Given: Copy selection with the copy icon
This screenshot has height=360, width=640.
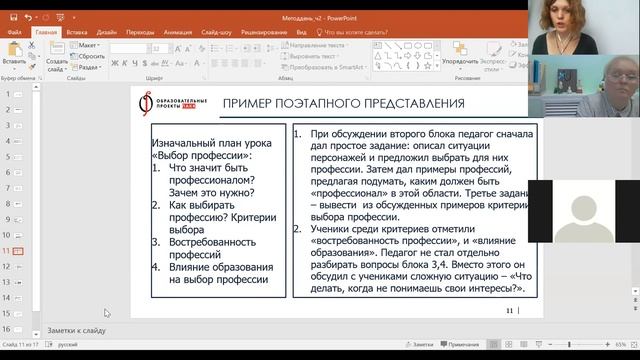Looking at the screenshot, I should coord(32,56).
